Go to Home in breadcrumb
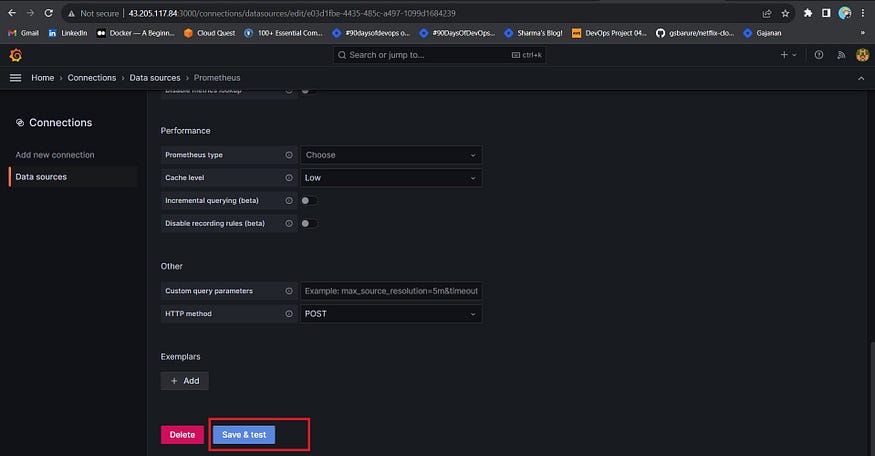875x456 pixels. 42,78
